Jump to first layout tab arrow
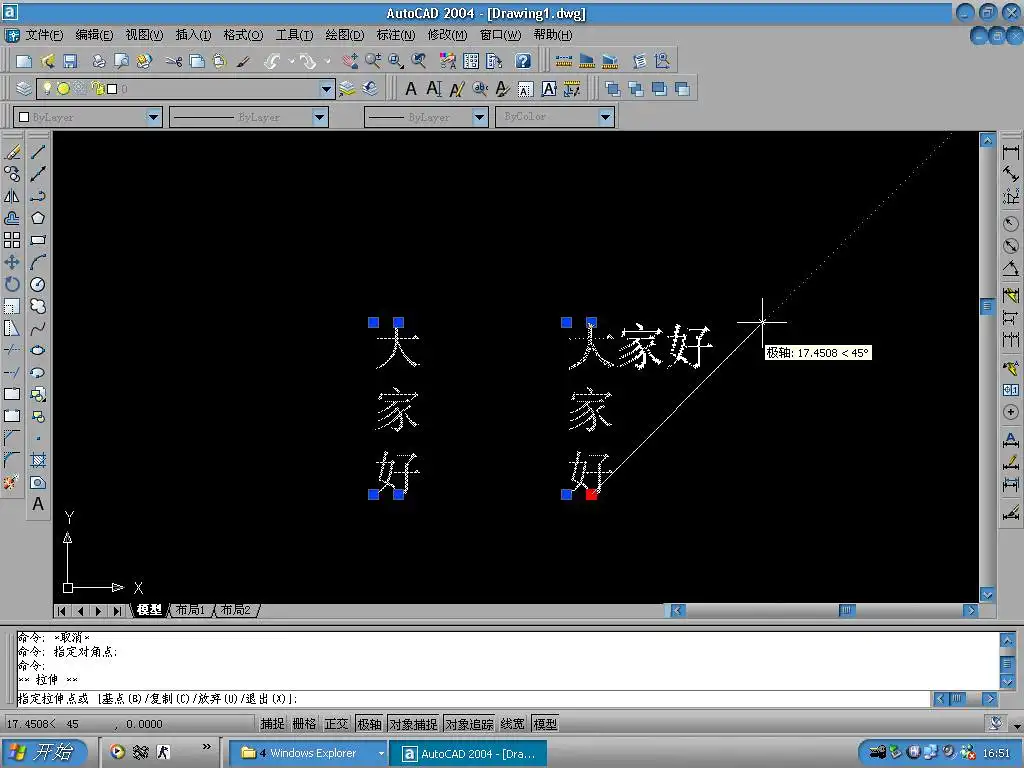This screenshot has width=1024, height=768. click(61, 611)
